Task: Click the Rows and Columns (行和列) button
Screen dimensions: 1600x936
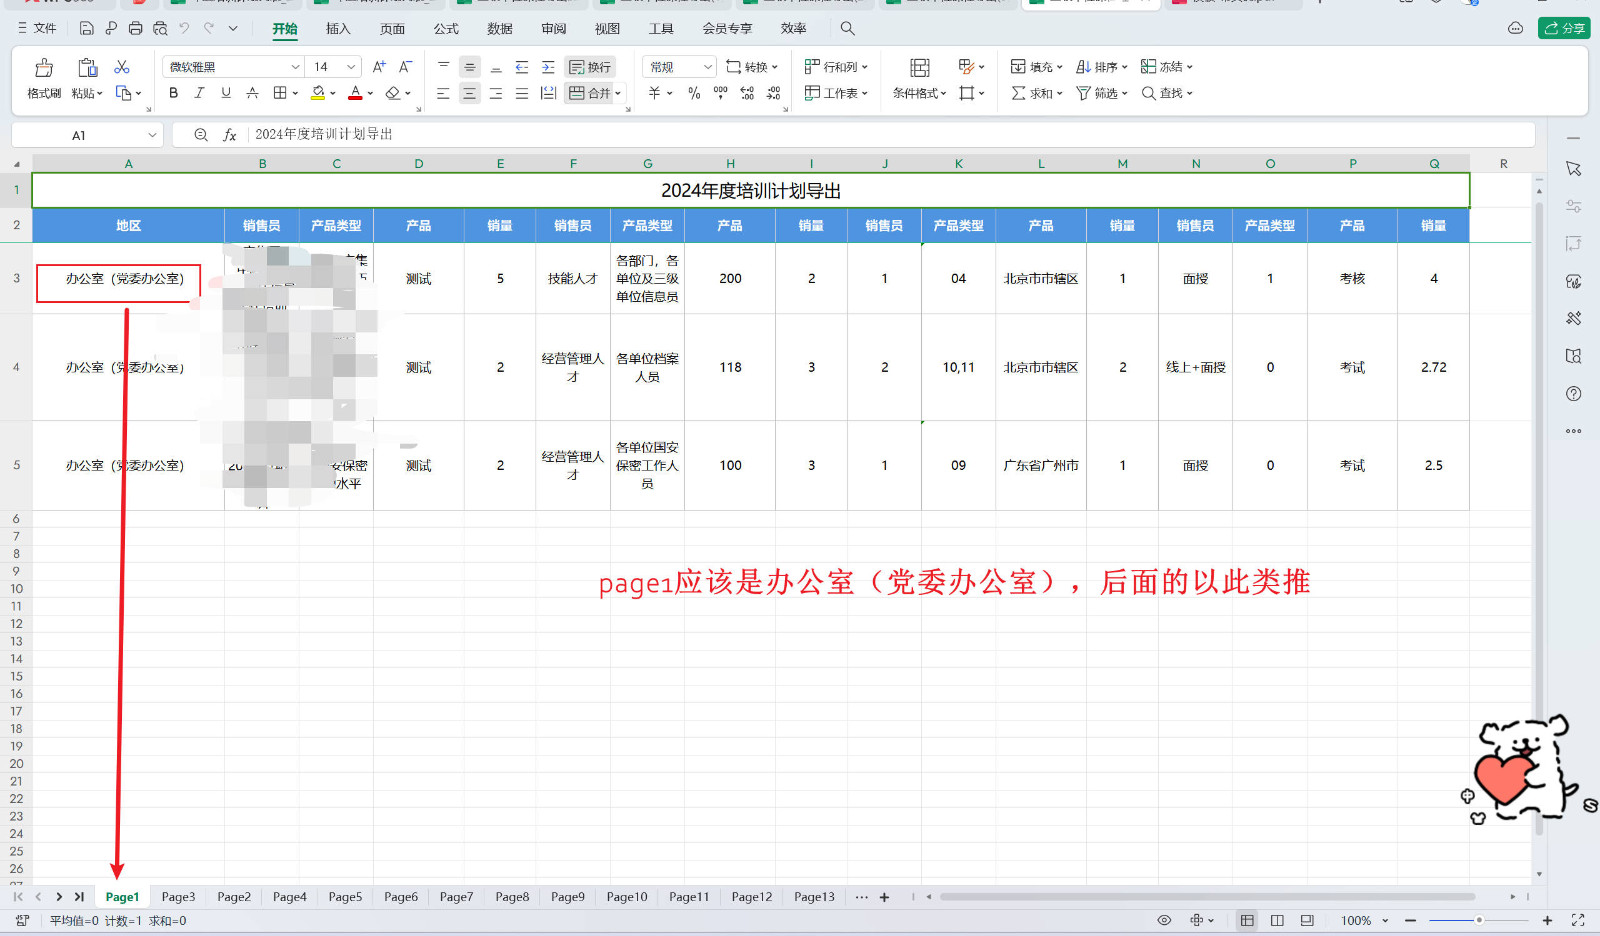Action: click(x=836, y=67)
